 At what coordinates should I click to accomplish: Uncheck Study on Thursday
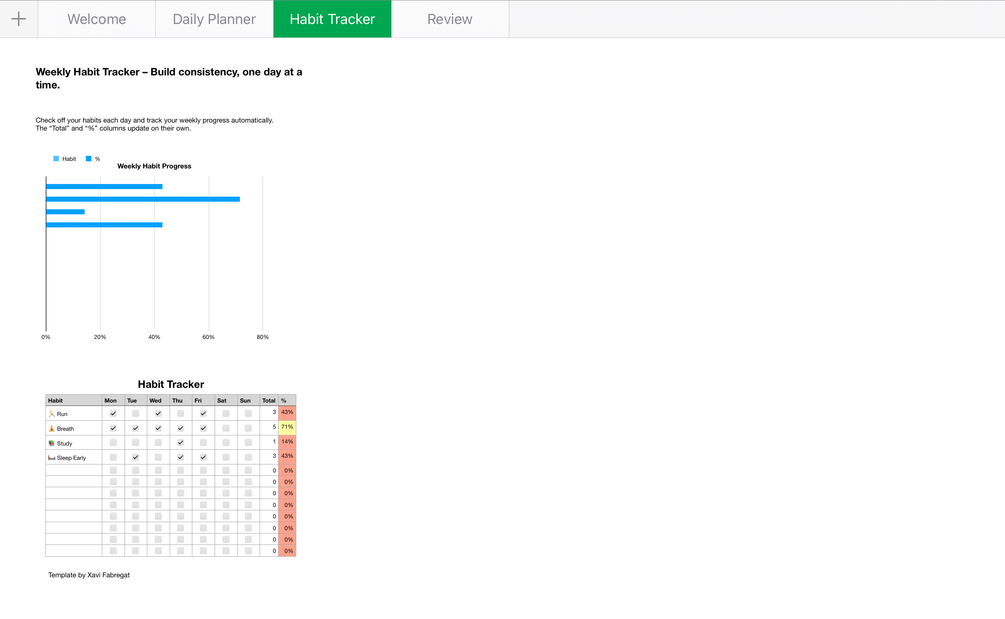[x=181, y=443]
